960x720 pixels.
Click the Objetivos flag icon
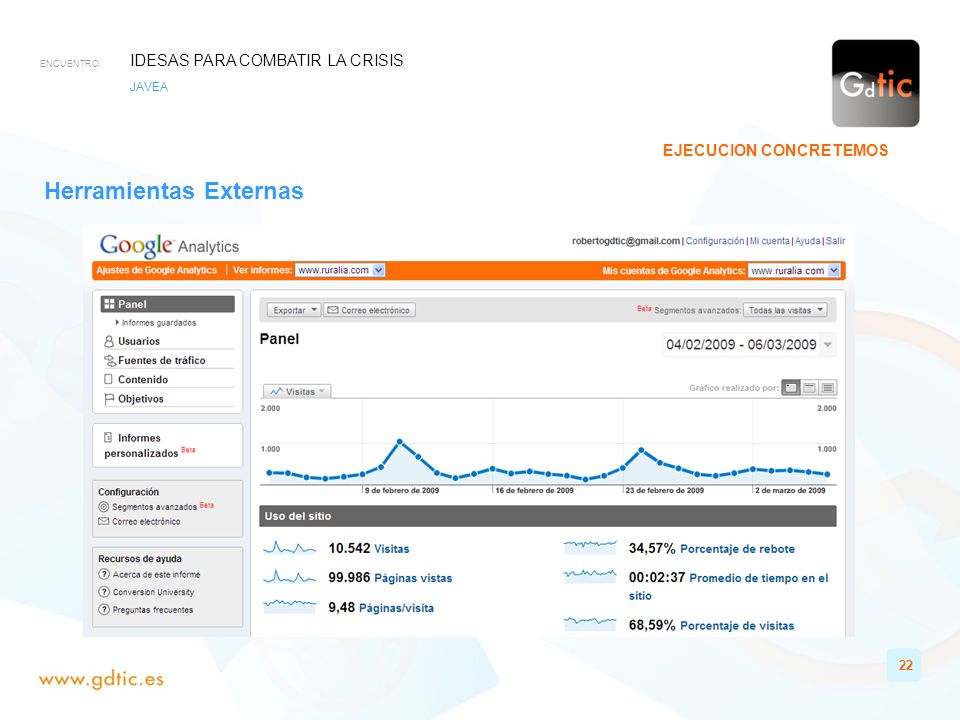[109, 399]
